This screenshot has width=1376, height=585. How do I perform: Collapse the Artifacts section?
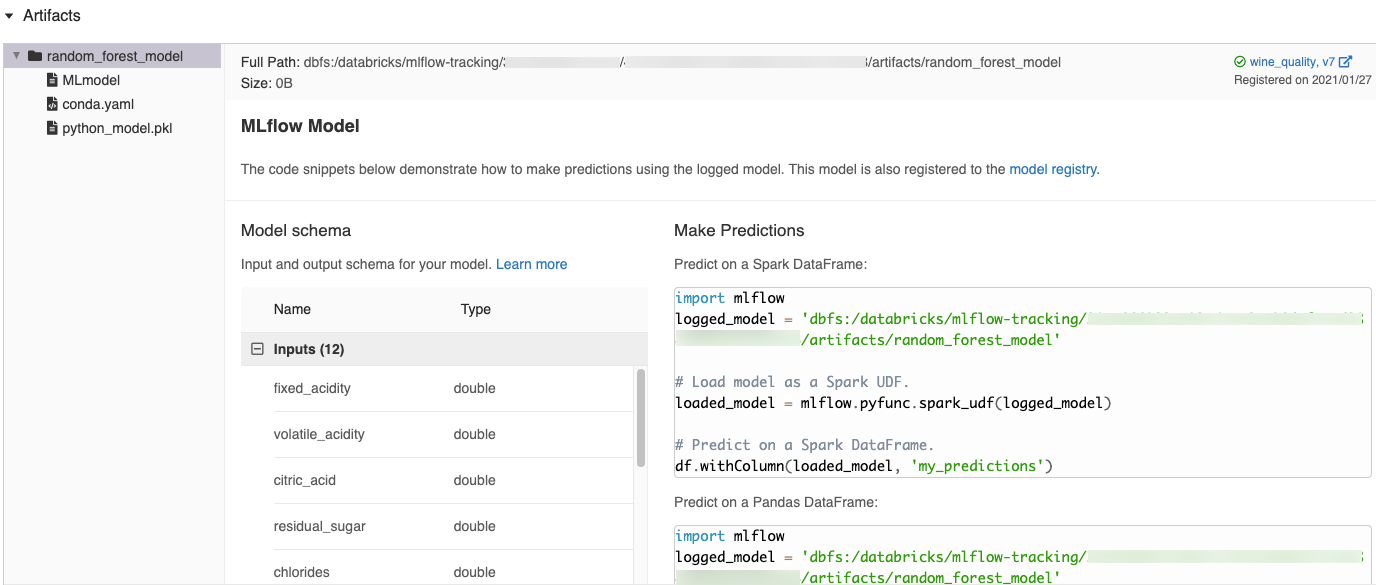[10, 15]
